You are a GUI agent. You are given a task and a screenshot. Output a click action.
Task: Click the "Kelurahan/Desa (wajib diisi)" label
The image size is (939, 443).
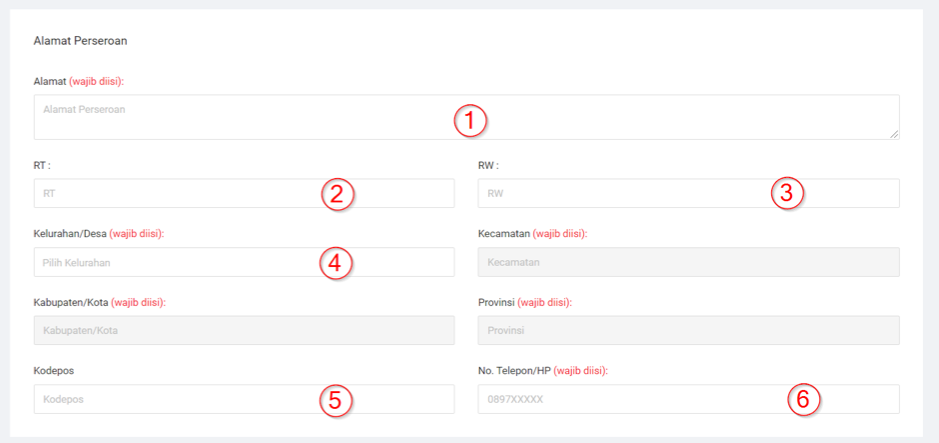98,234
